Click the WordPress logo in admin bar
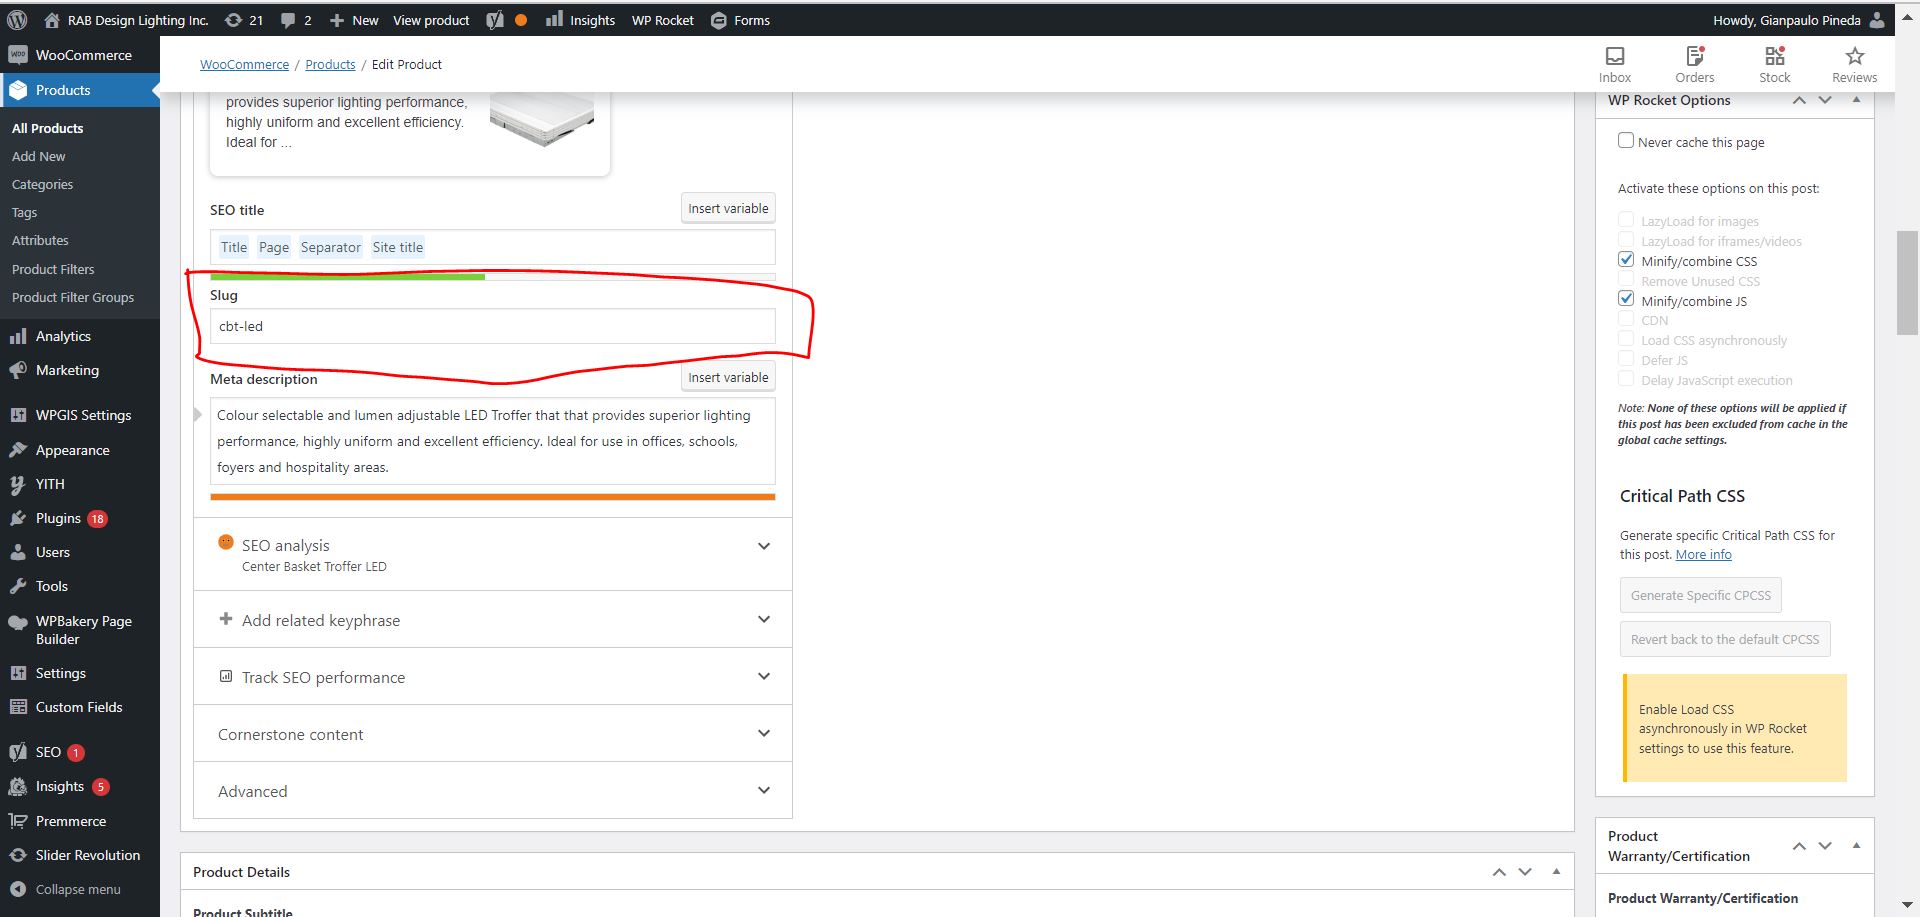This screenshot has height=917, width=1920. click(x=17, y=20)
